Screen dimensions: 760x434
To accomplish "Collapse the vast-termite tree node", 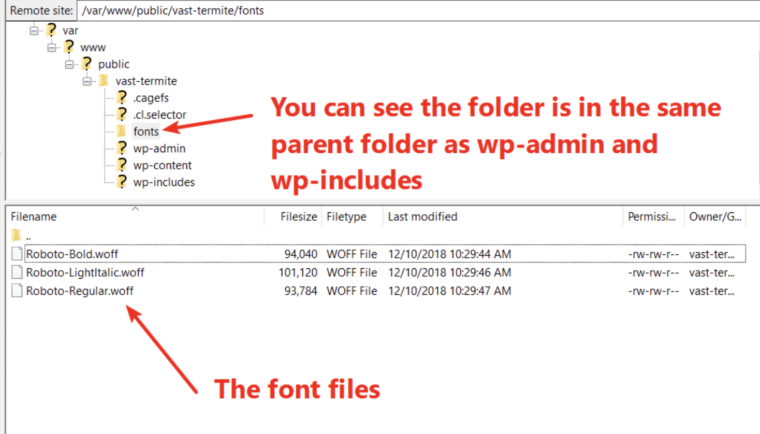I will [x=87, y=81].
